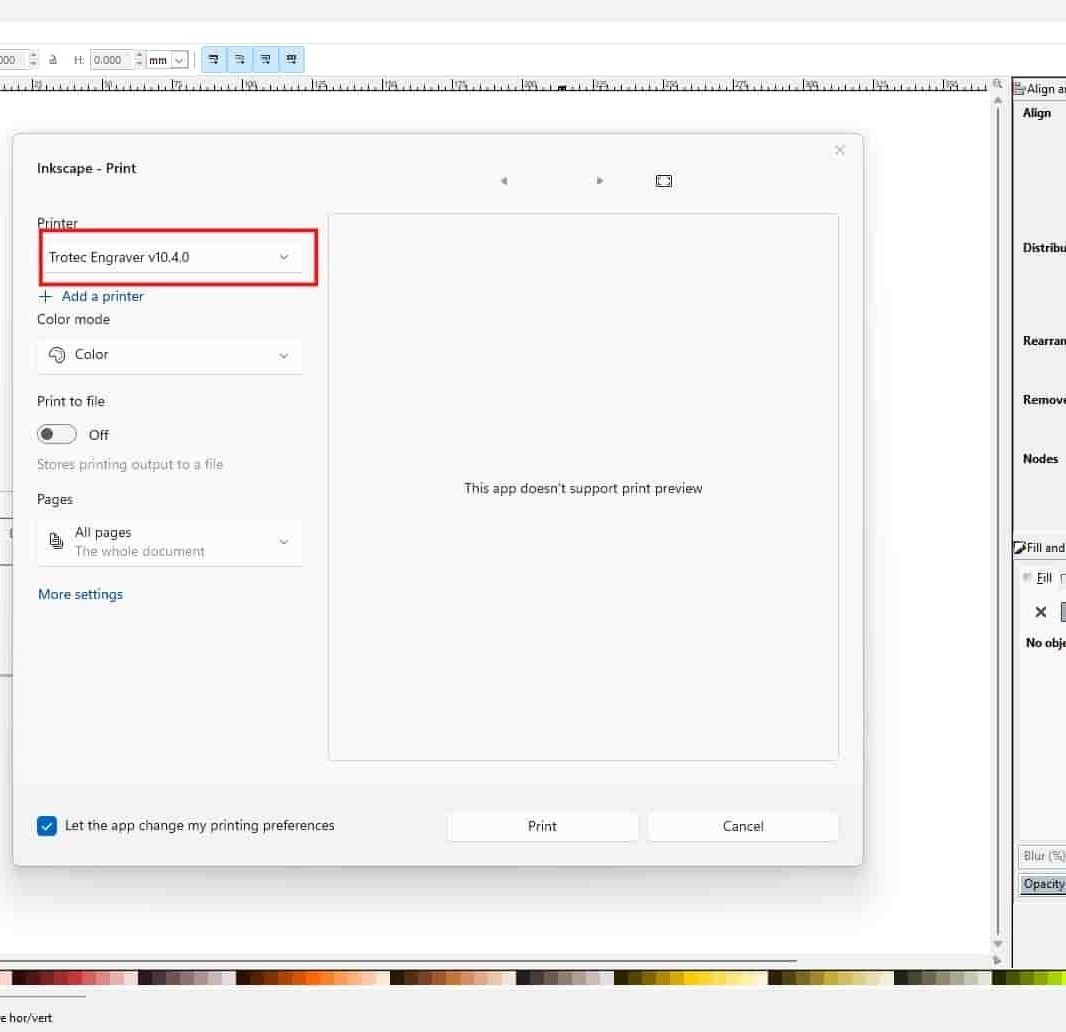Click the fit-to-page preview icon

pos(664,181)
